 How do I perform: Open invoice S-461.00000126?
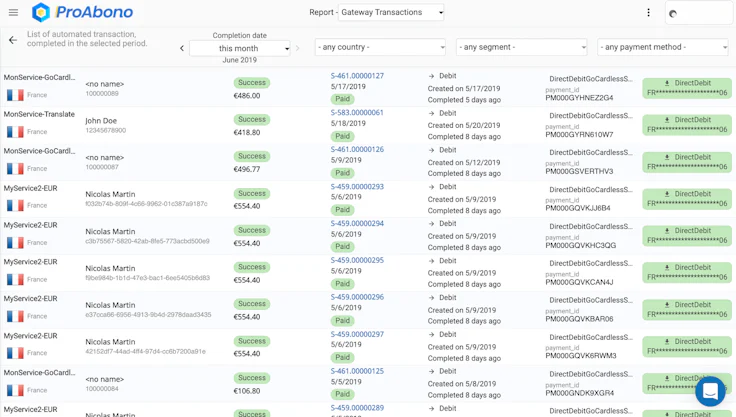tap(357, 149)
